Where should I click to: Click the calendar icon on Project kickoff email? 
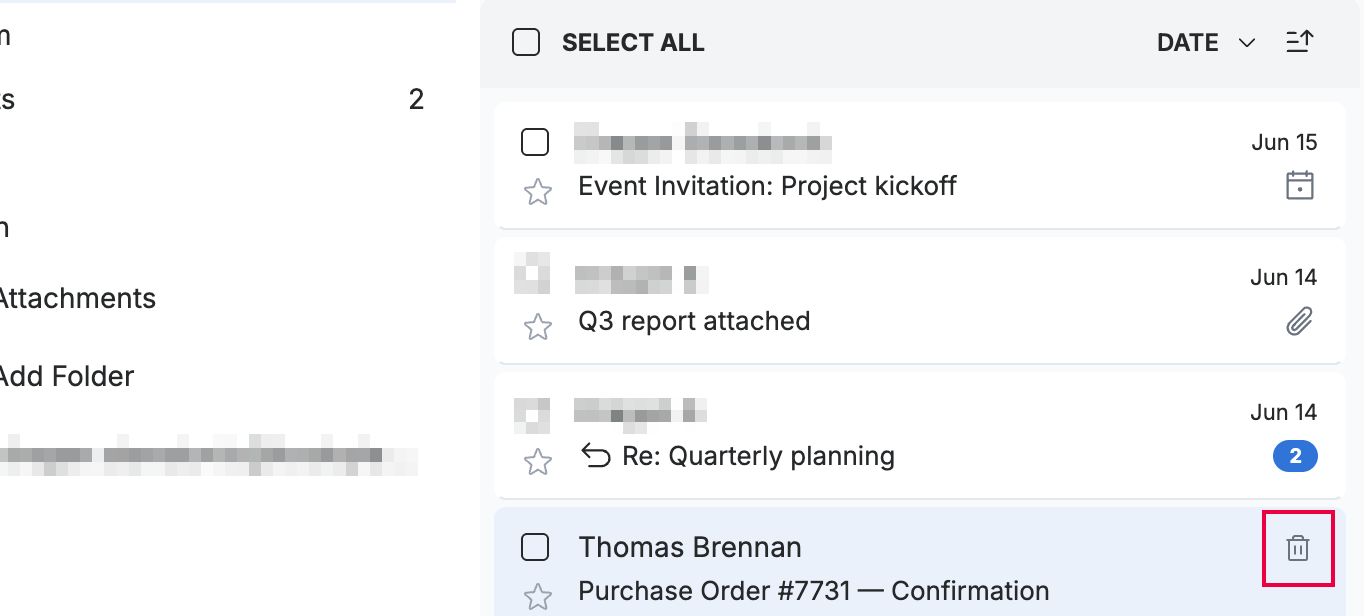pos(1299,186)
